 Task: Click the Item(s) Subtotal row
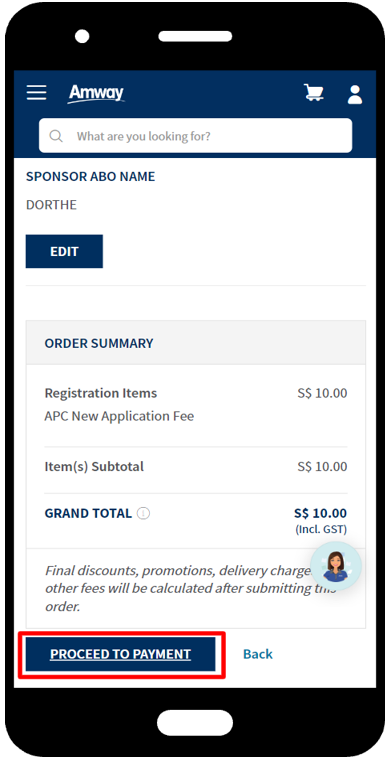pyautogui.click(x=196, y=467)
